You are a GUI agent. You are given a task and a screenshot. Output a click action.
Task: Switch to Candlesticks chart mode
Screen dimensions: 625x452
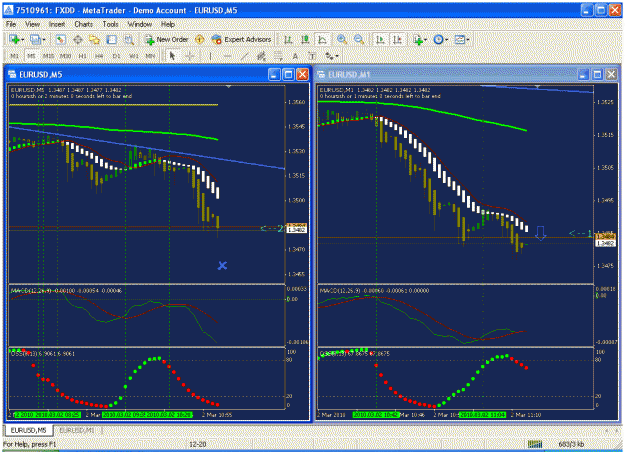click(305, 39)
